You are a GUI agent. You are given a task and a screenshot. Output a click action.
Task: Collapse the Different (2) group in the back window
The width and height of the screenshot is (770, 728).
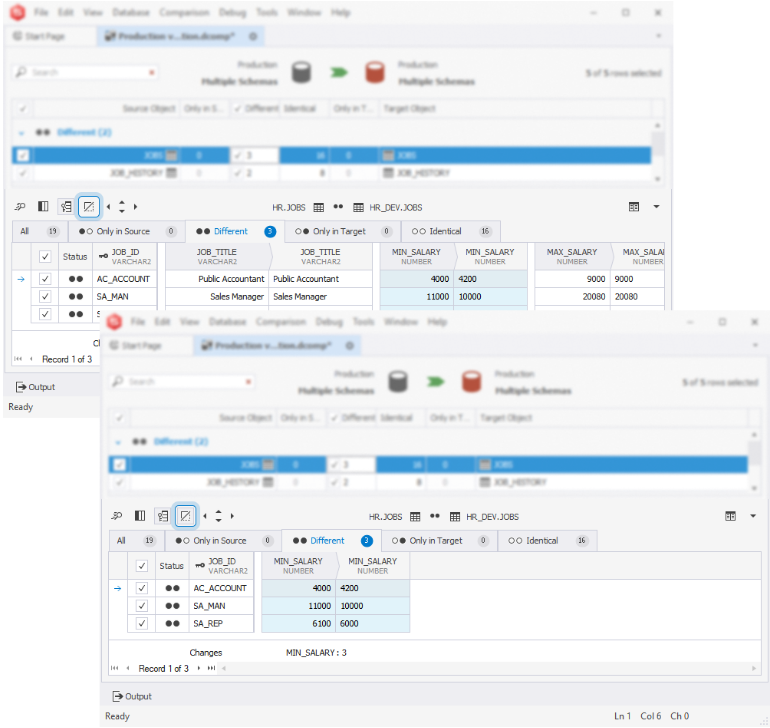click(21, 133)
